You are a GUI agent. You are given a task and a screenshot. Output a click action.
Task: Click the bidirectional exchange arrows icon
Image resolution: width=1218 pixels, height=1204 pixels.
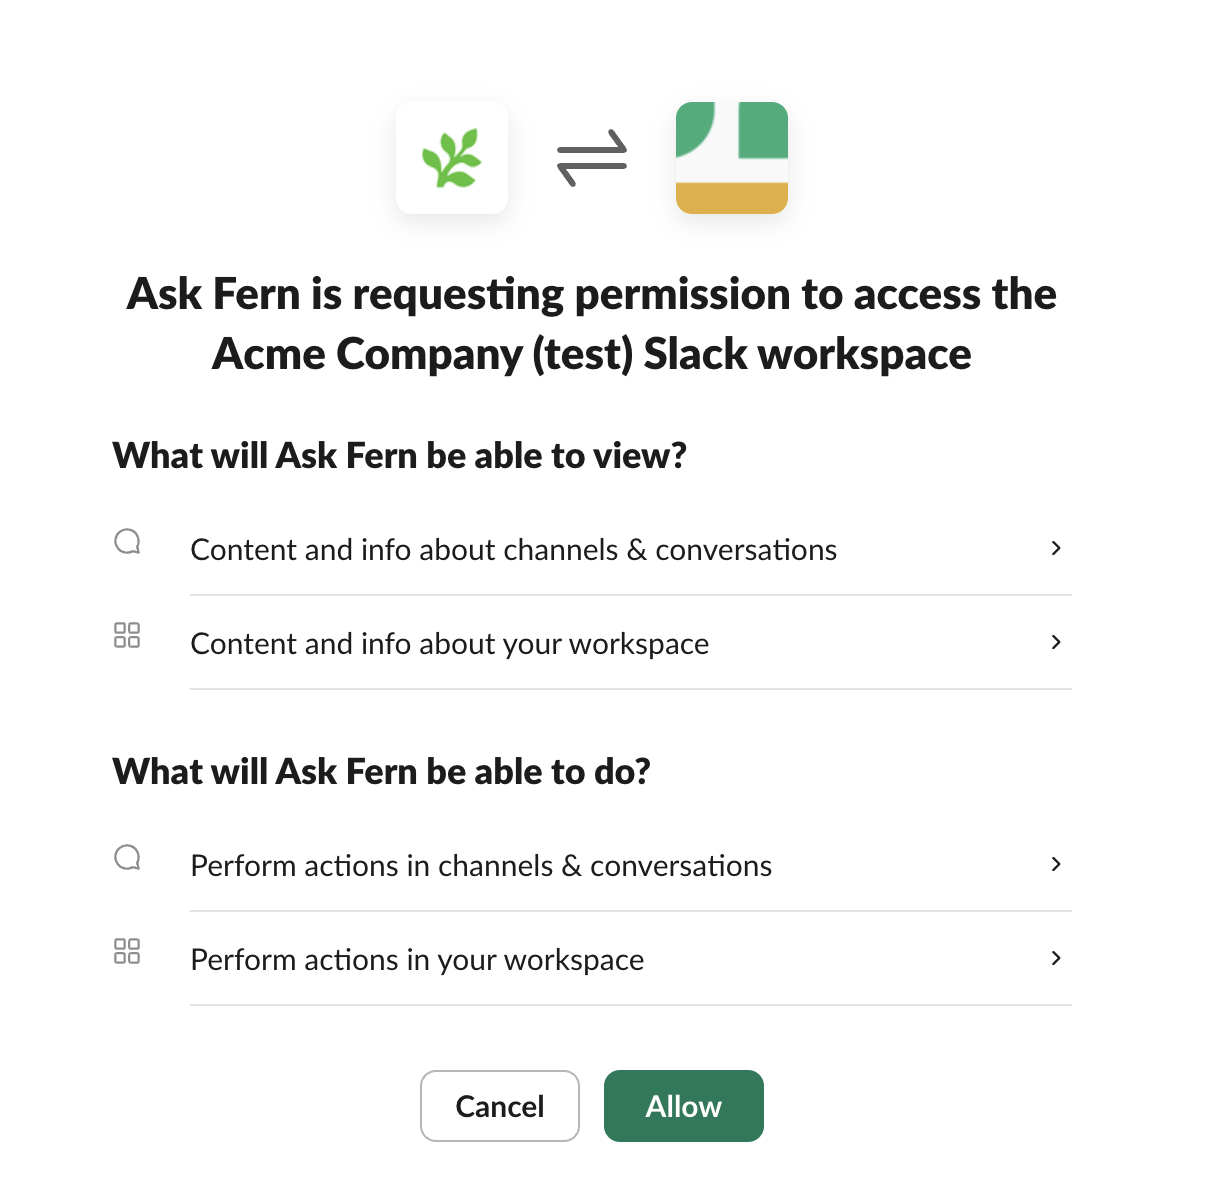(591, 157)
